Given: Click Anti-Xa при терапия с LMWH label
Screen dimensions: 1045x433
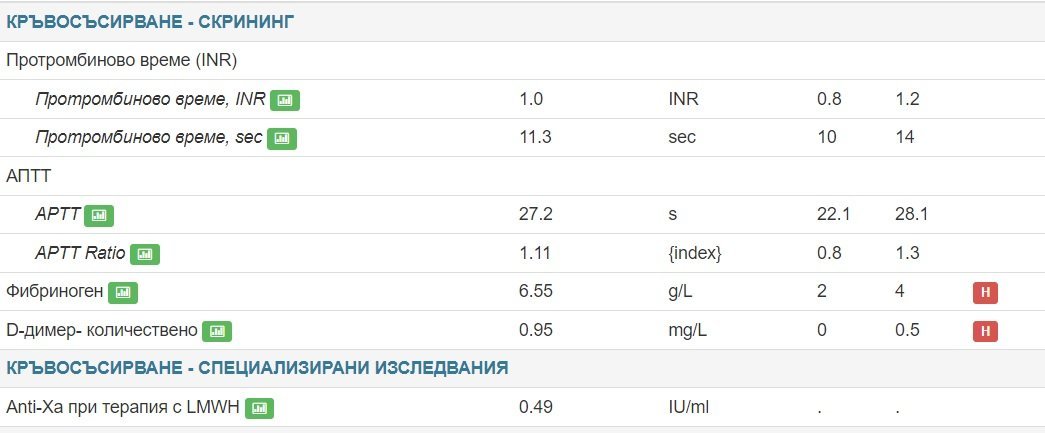Looking at the screenshot, I should click(x=123, y=407).
